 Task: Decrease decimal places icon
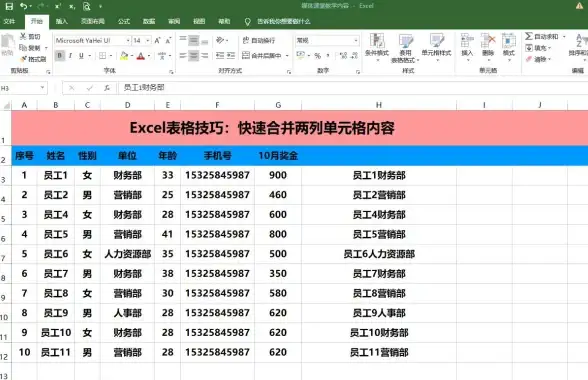354,56
